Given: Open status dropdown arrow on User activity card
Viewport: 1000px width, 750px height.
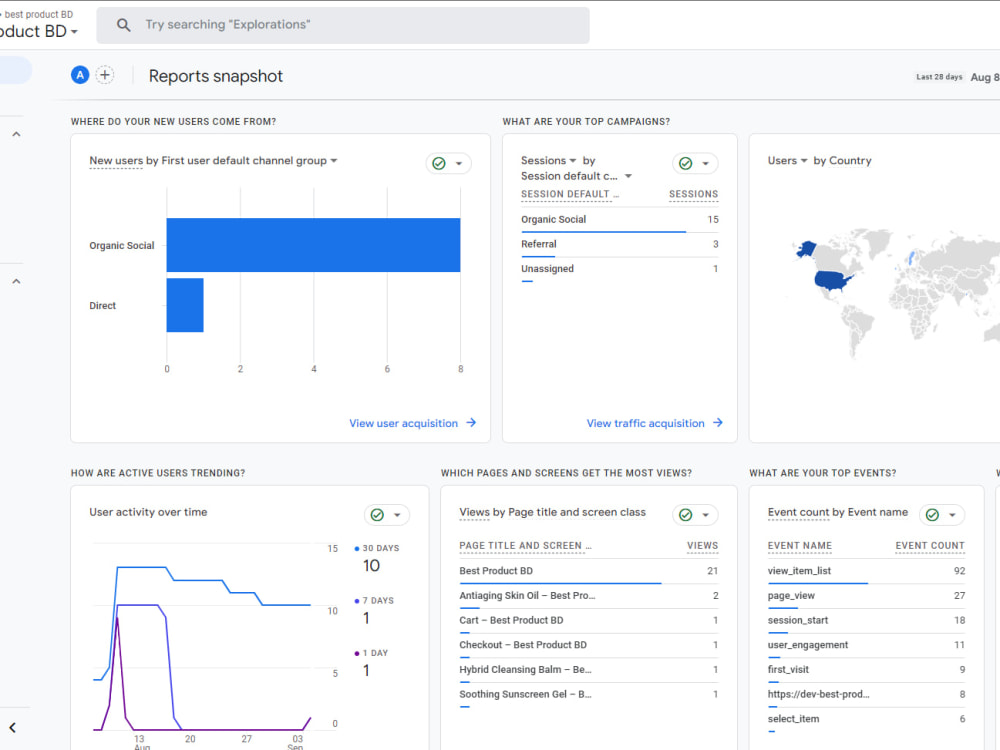Looking at the screenshot, I should 397,515.
